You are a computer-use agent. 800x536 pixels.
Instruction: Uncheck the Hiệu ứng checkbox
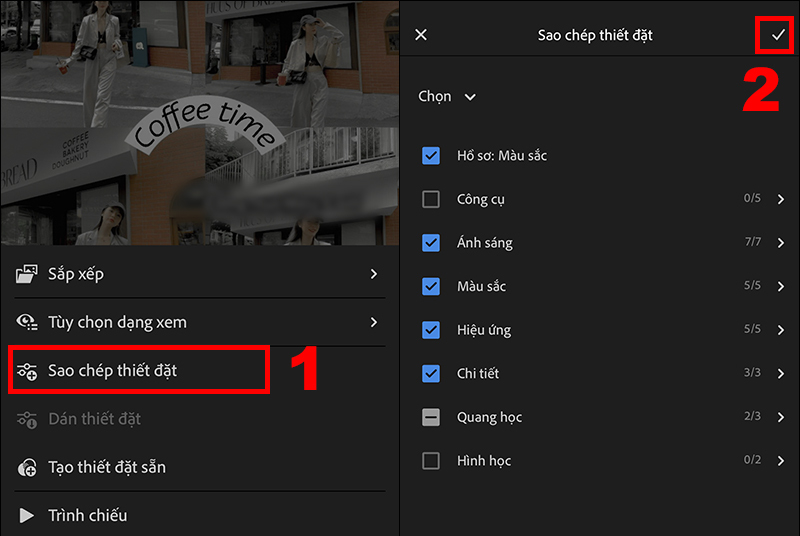tap(431, 330)
